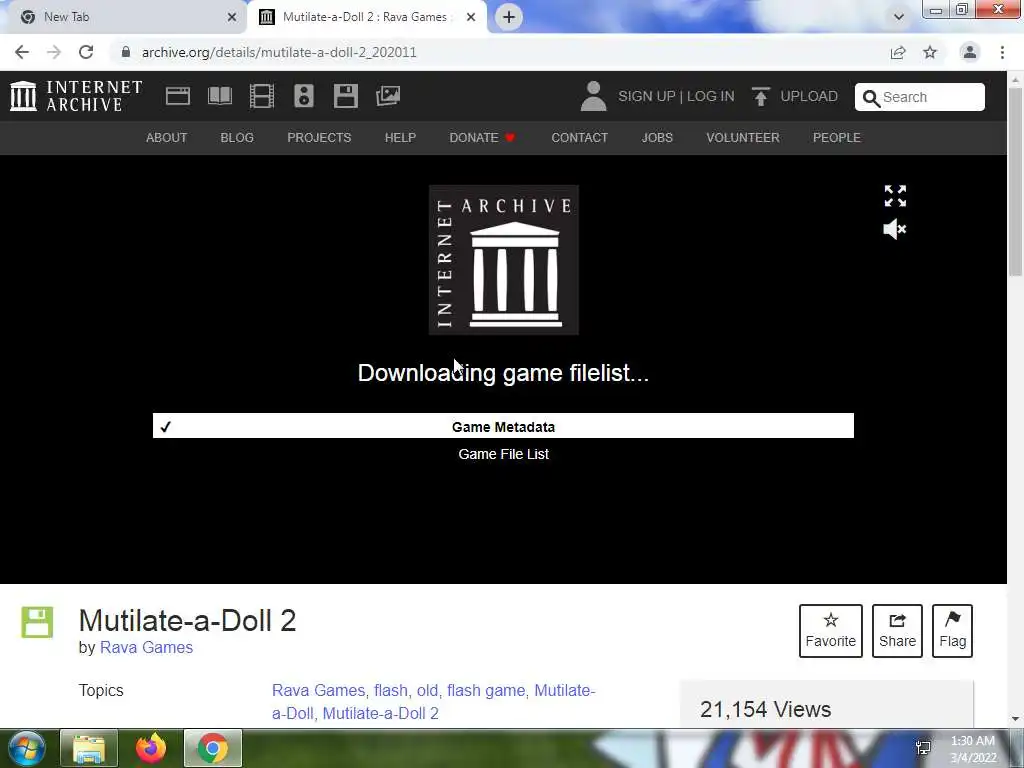Close the New Tab tab

tap(232, 17)
